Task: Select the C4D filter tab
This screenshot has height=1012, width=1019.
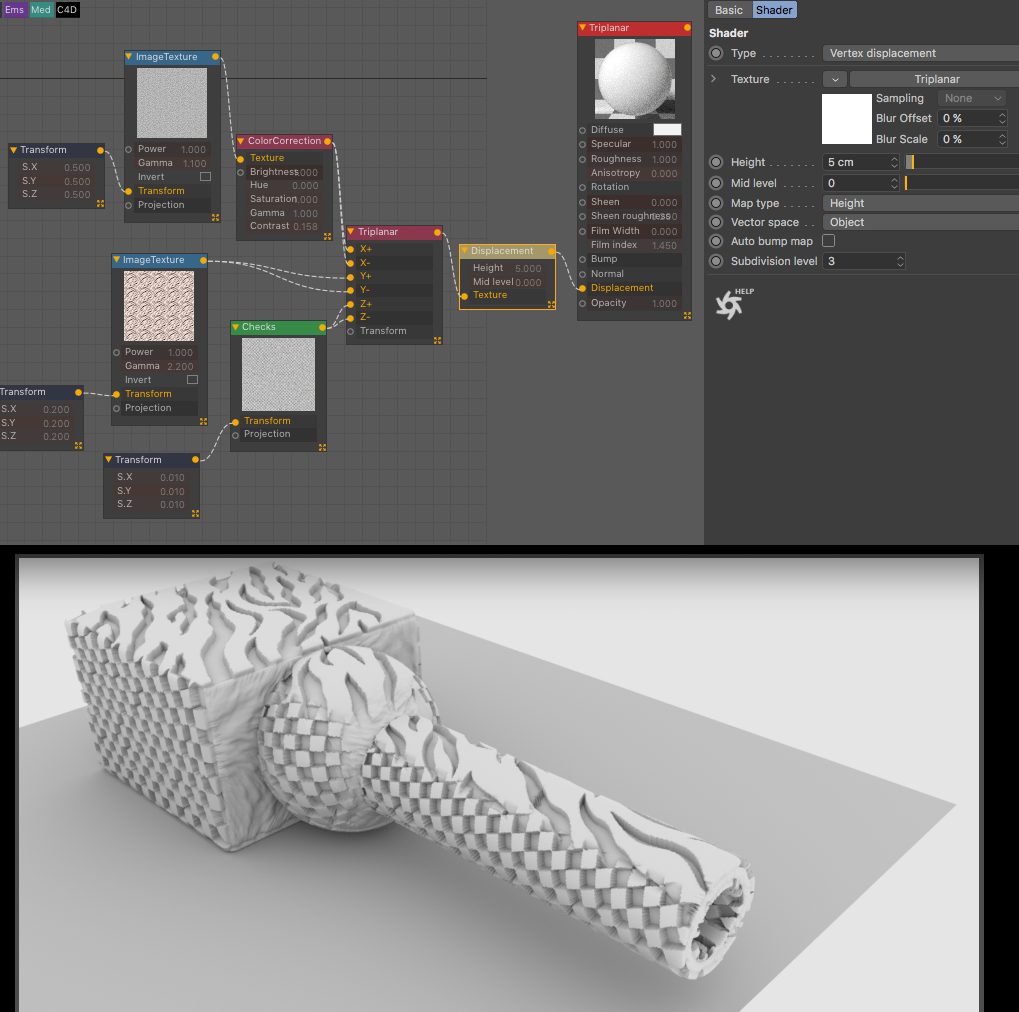Action: pyautogui.click(x=67, y=10)
